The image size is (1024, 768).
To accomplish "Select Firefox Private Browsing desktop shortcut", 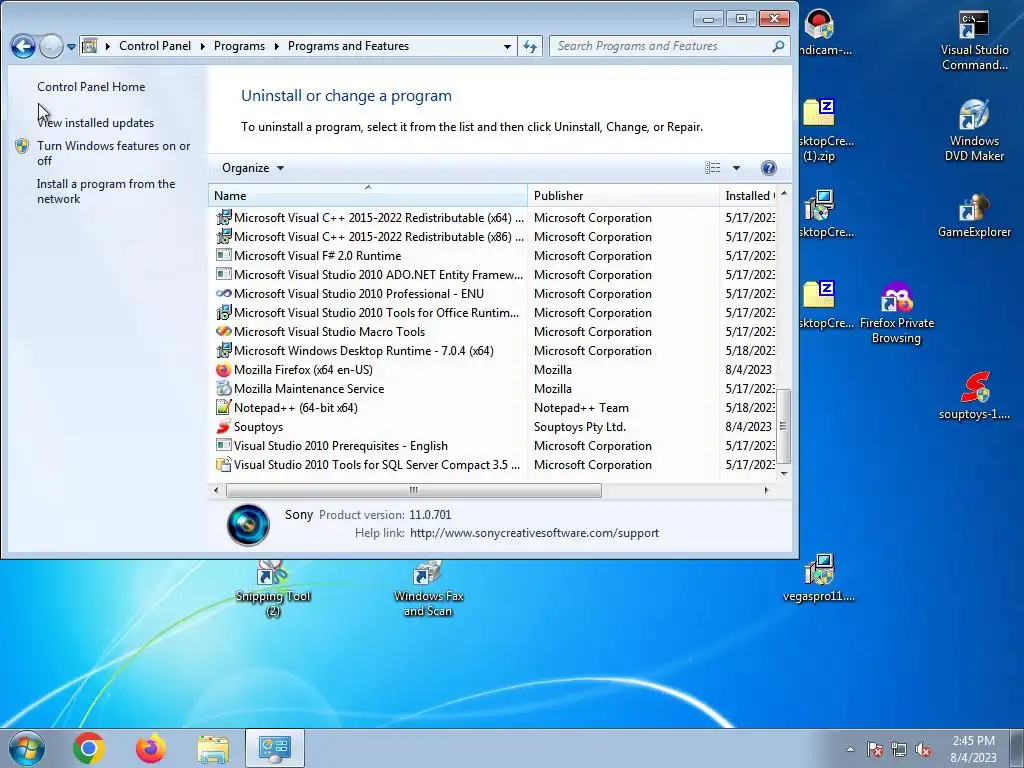I will pyautogui.click(x=897, y=313).
